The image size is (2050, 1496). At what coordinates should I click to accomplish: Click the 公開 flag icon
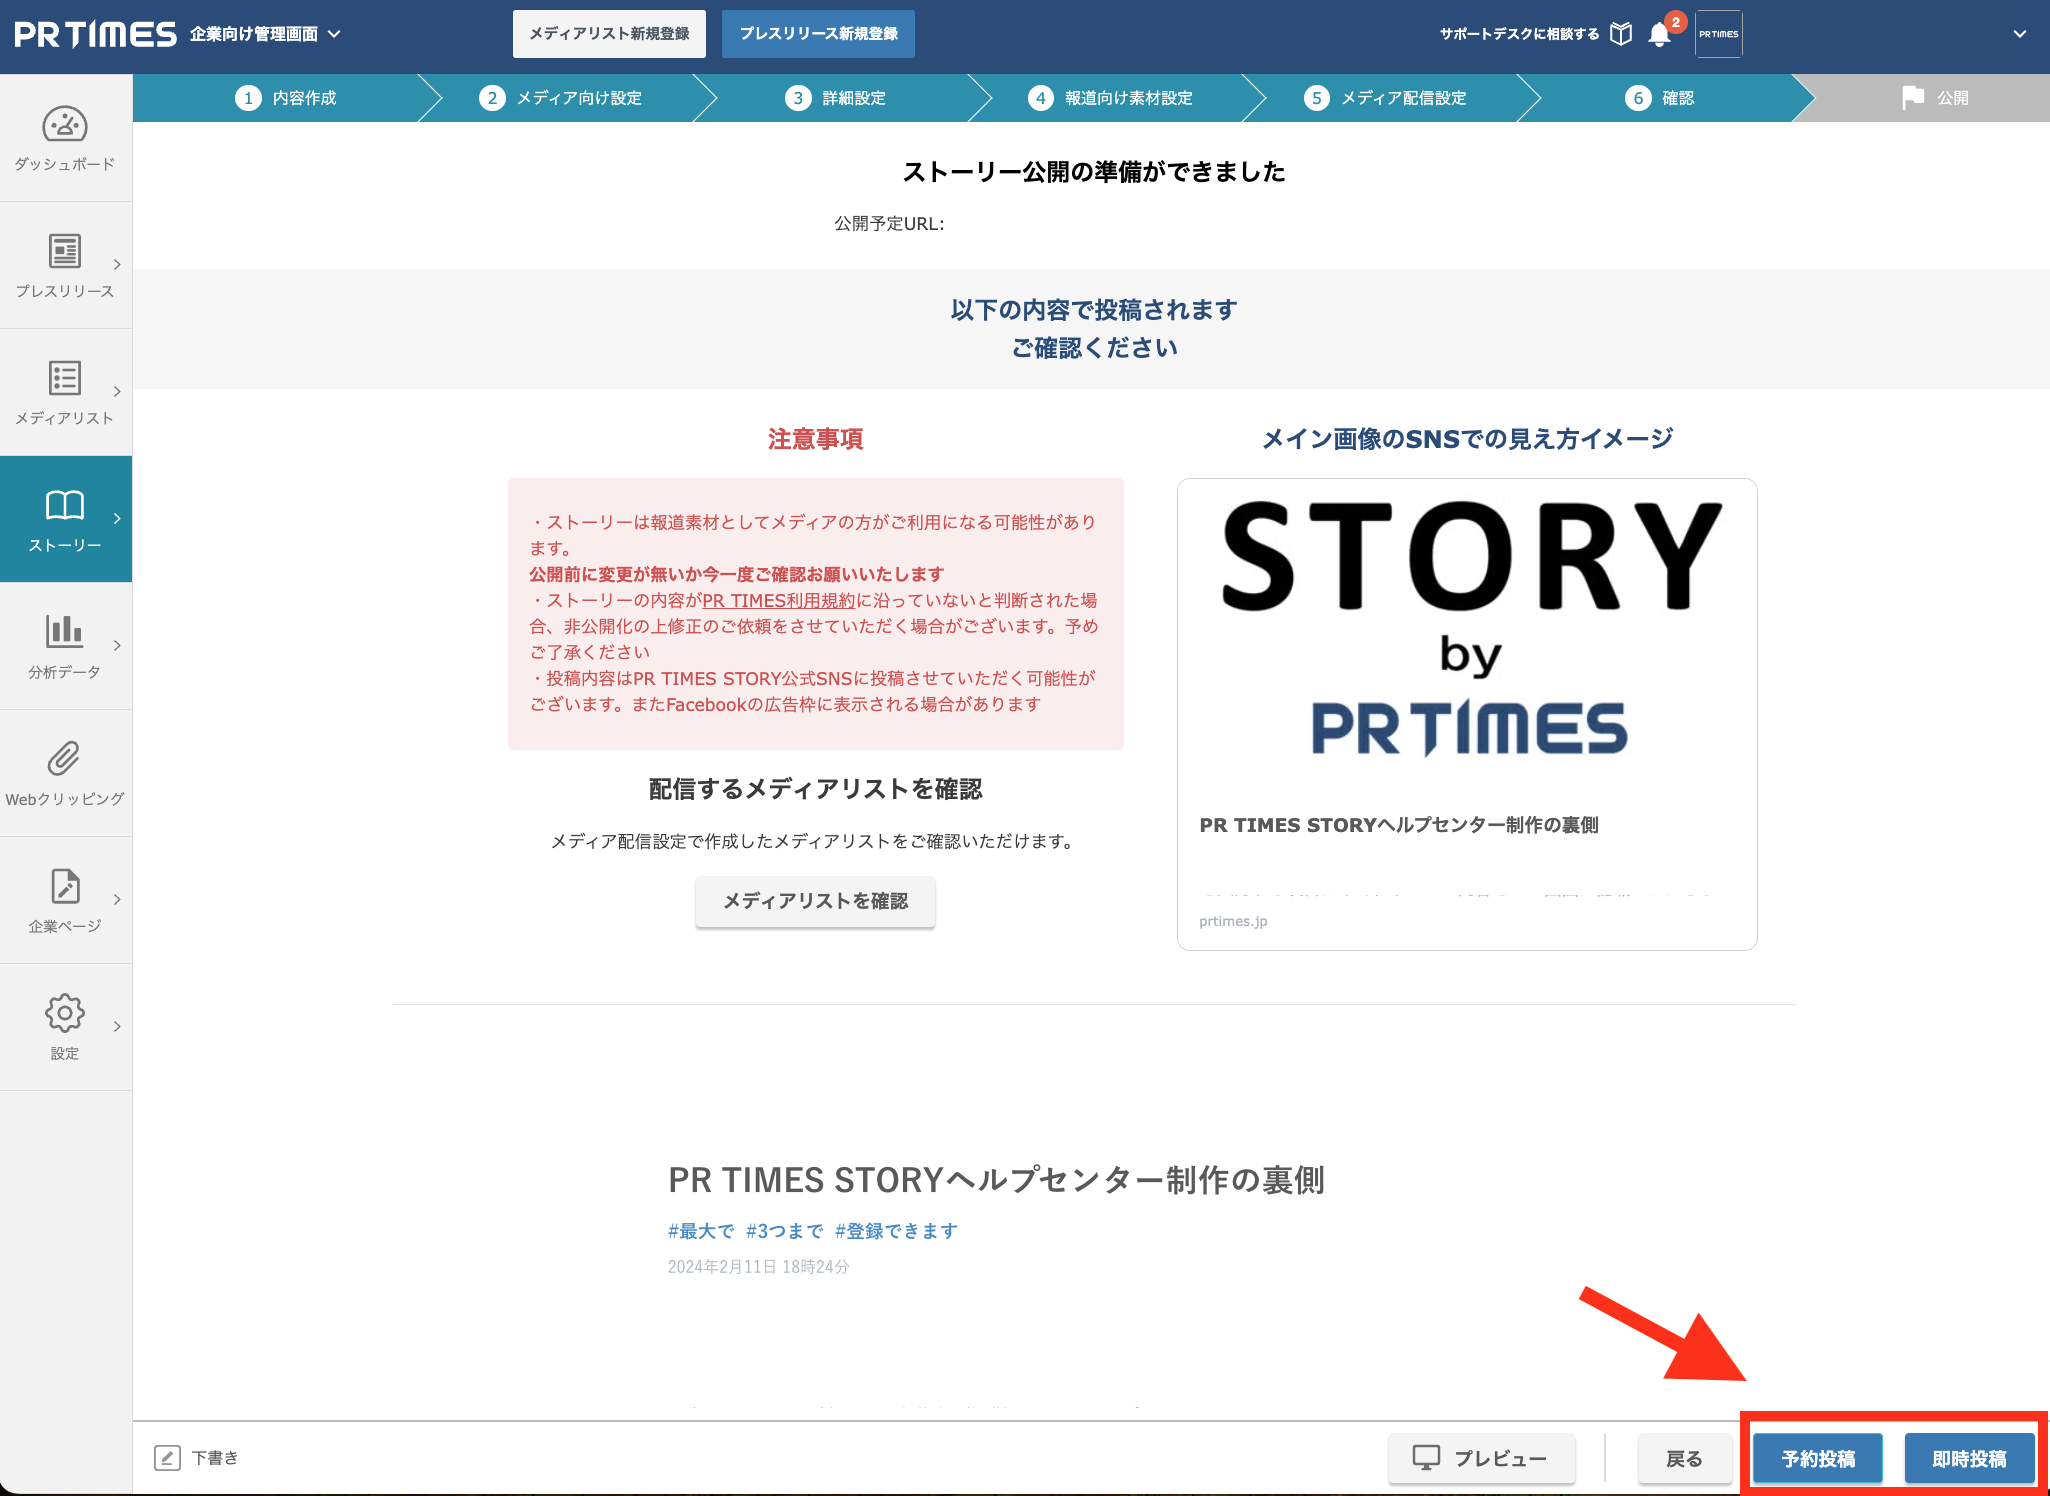point(1913,98)
